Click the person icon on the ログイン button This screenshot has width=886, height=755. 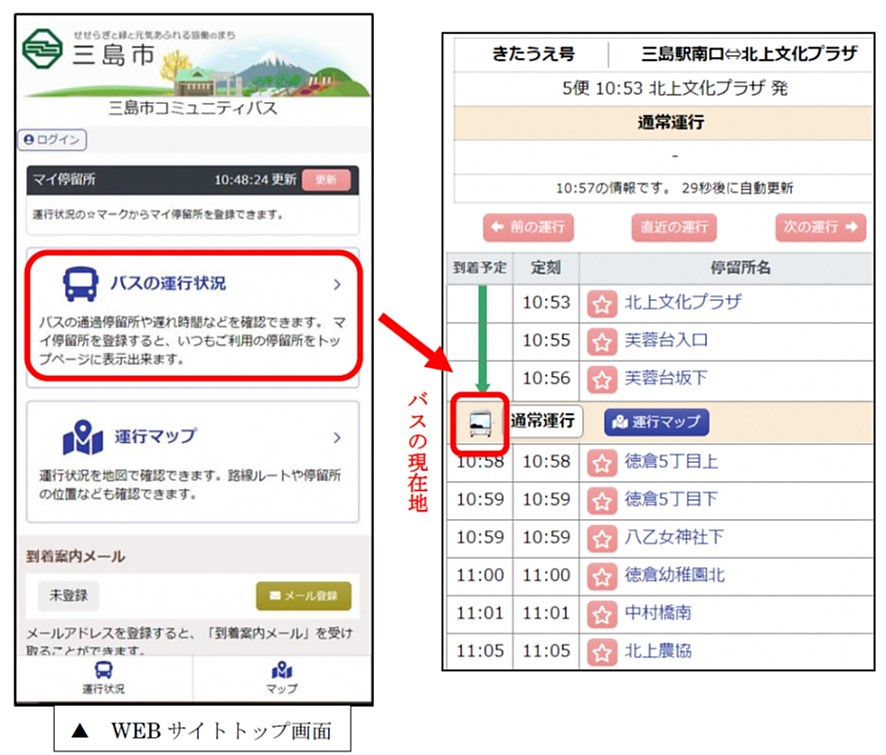[x=30, y=138]
